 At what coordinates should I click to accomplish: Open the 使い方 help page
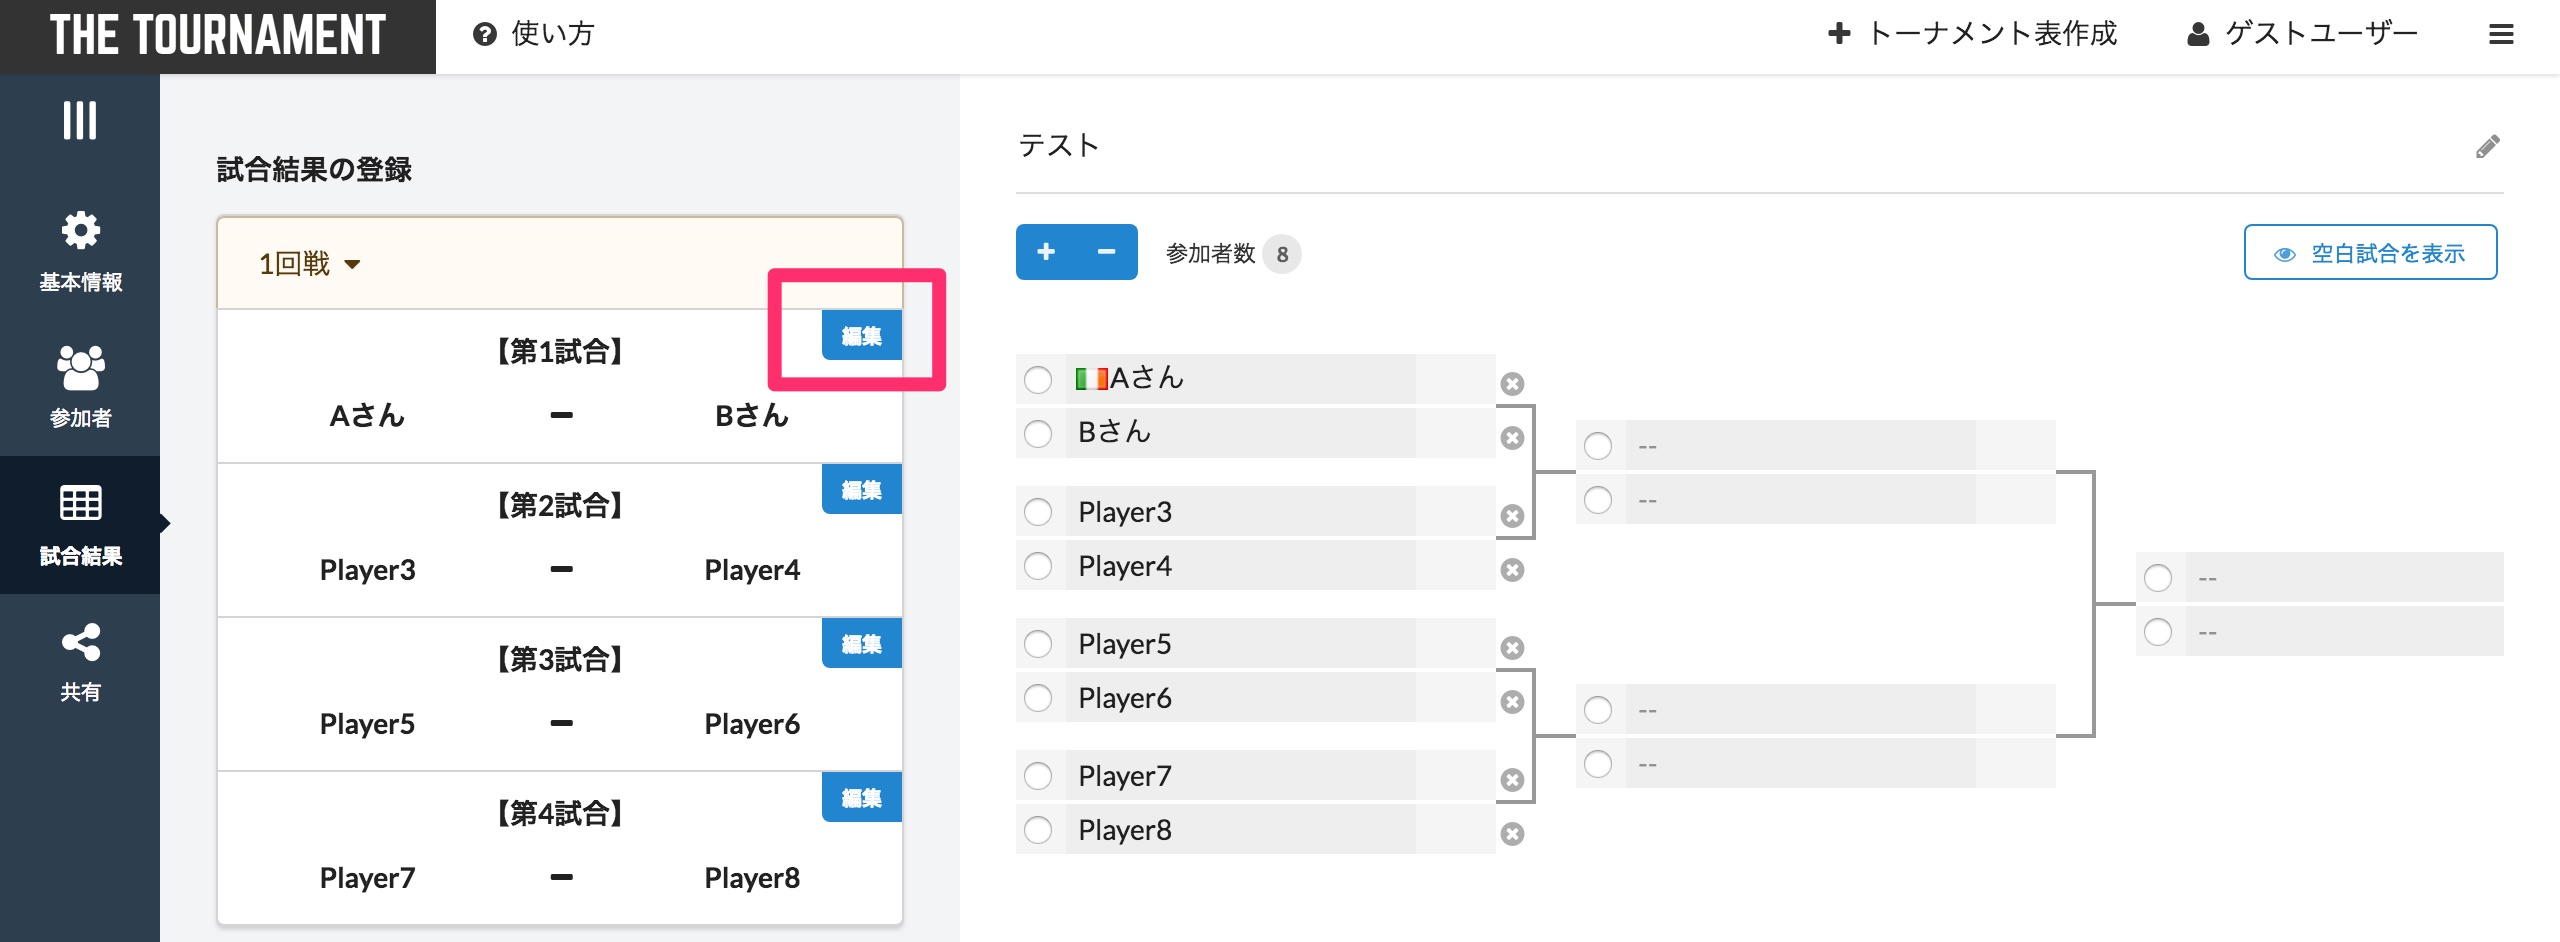[534, 35]
